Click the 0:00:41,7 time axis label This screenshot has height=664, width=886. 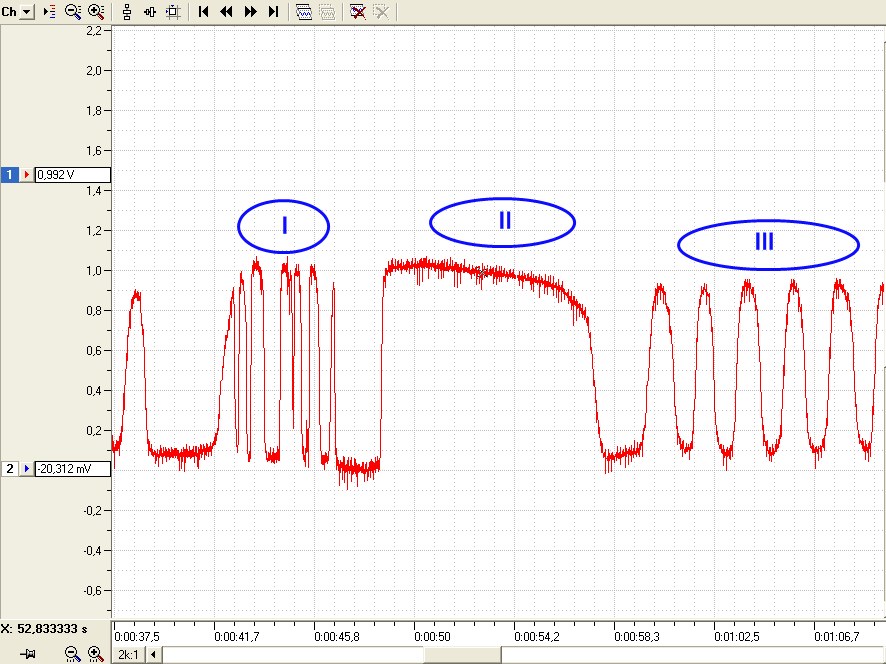(237, 637)
